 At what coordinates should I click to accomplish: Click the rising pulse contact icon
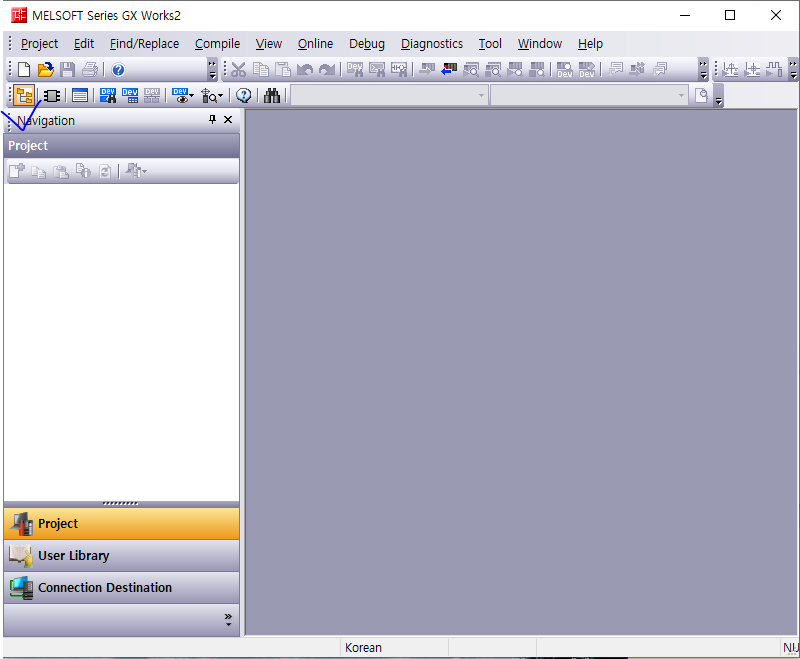(x=730, y=69)
